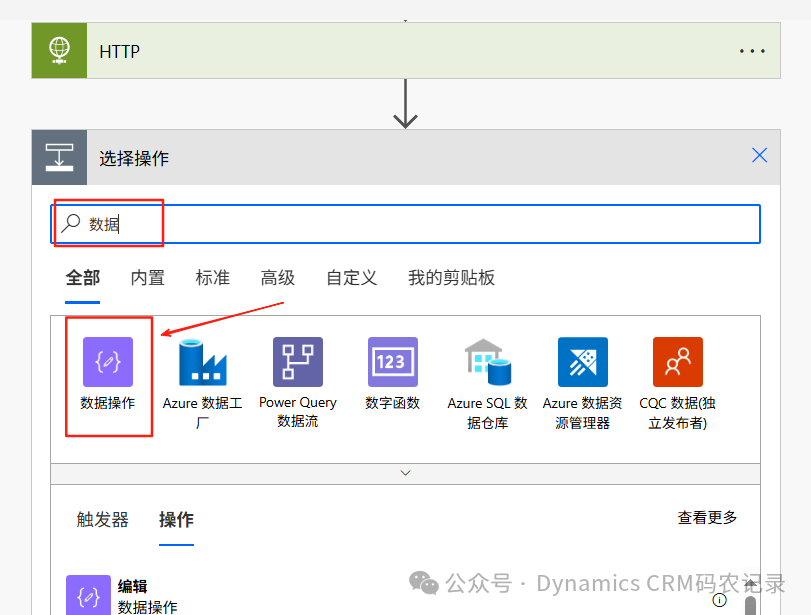Select the Power Query 数据流 connector
811x615 pixels.
pos(297,362)
